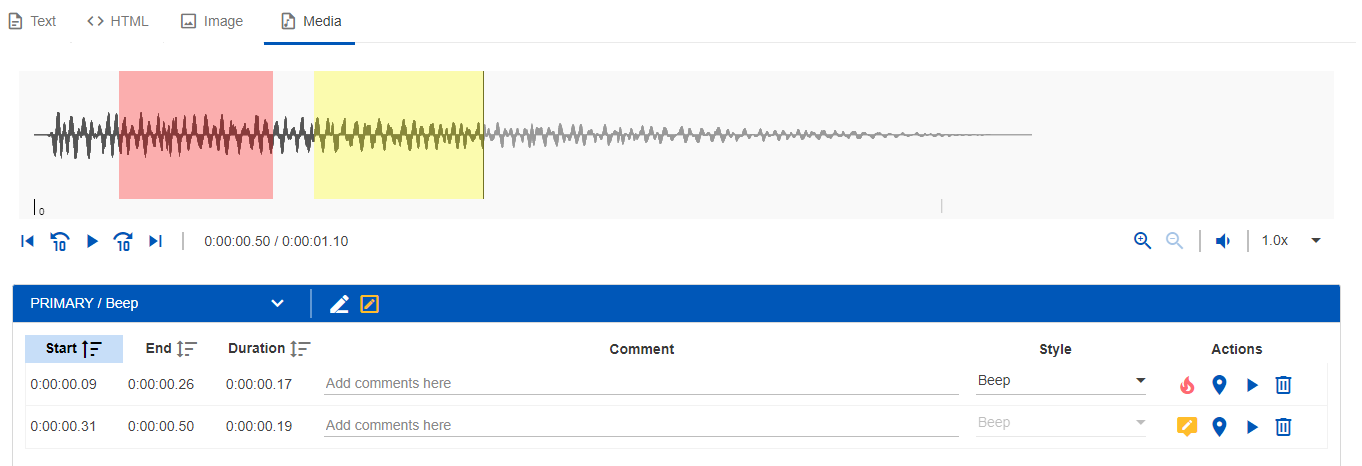Screen dimensions: 1362x466
Task: Open Style dropdown for first segment
Action: [1062, 381]
